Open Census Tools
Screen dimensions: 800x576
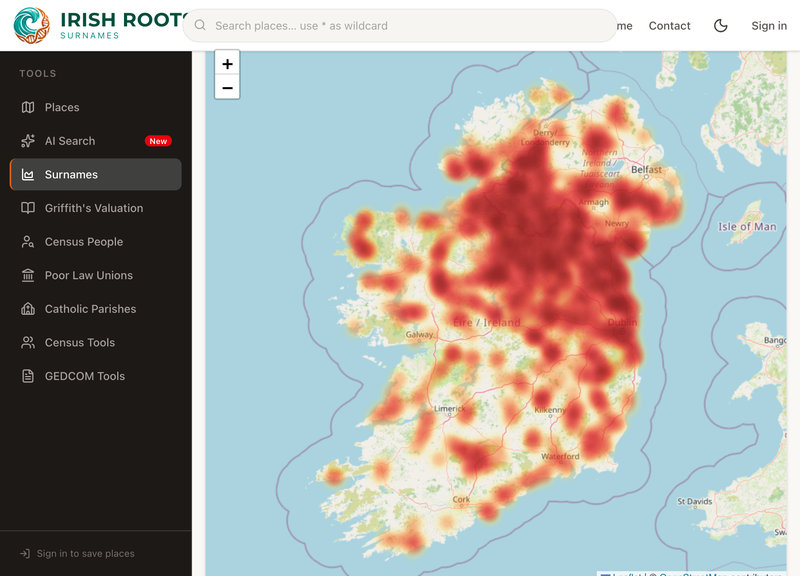[96, 342]
